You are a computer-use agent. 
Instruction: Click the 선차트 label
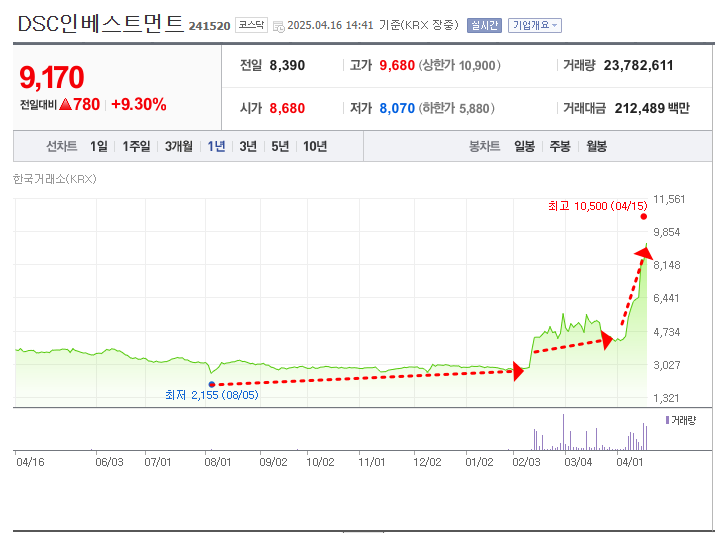(x=62, y=146)
